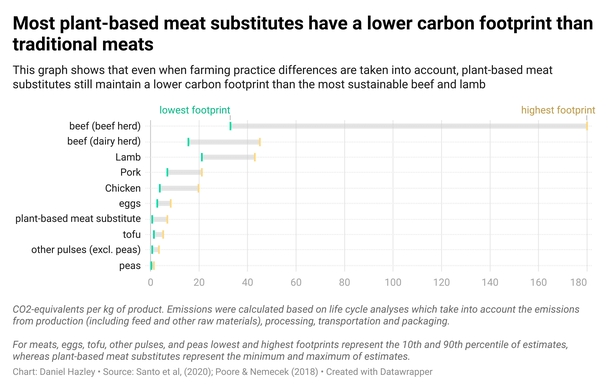Click the gray range bar for Lamb

pyautogui.click(x=228, y=157)
